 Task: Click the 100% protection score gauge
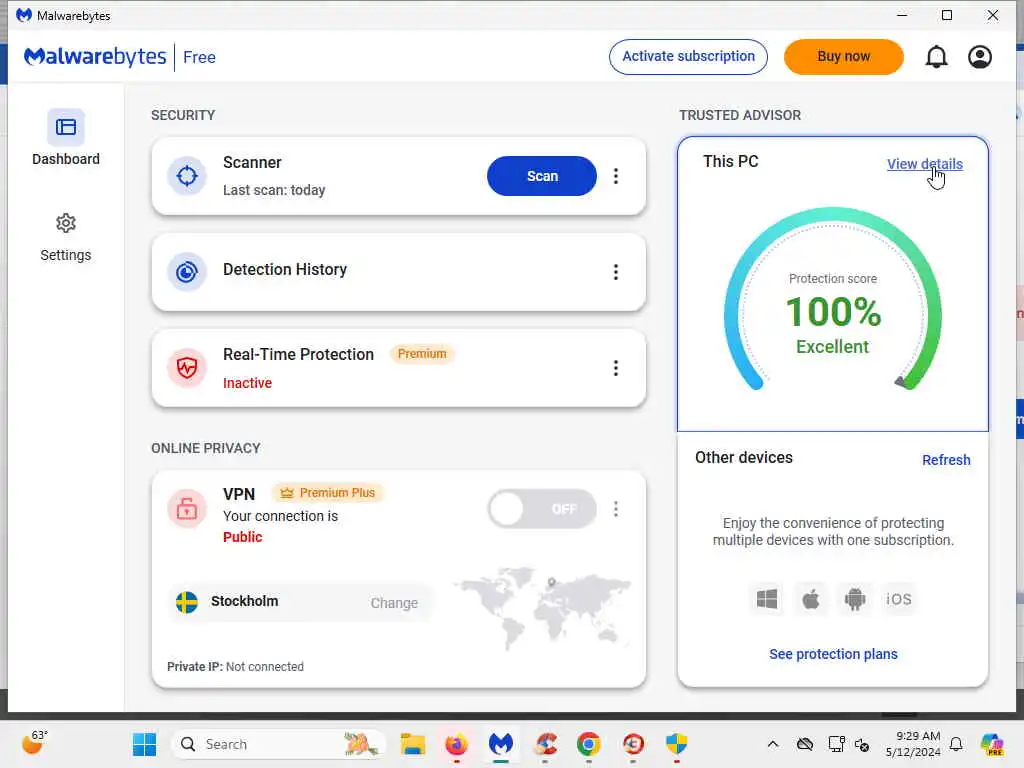coord(833,300)
